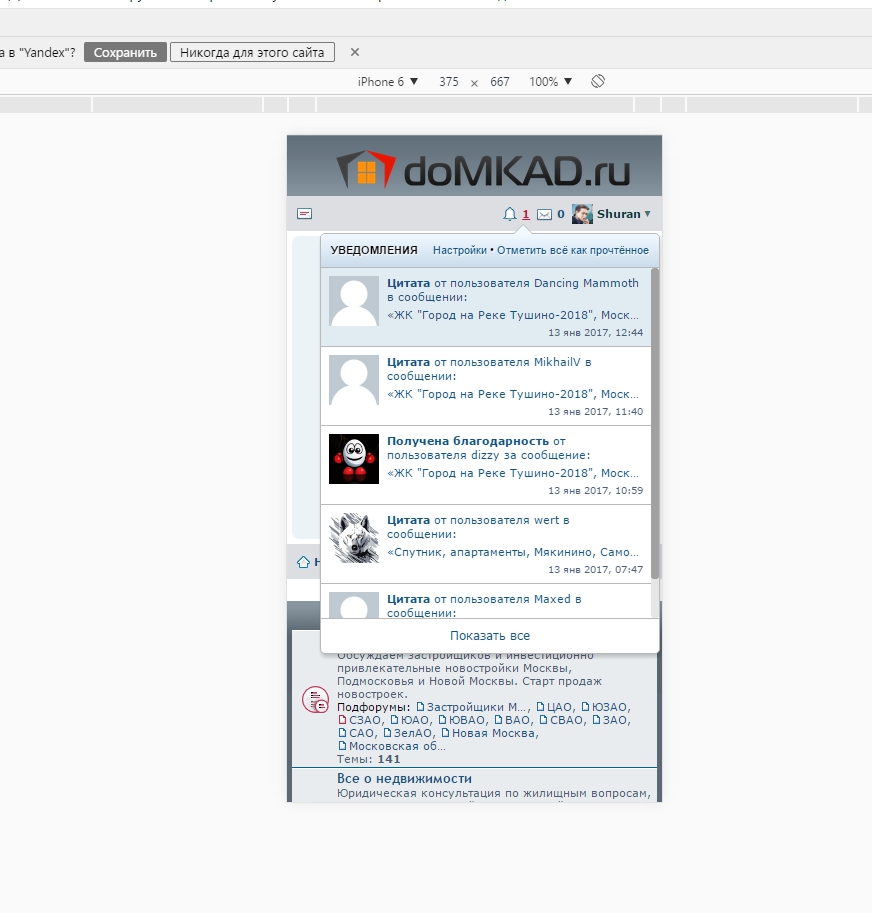872x913 pixels.
Task: Click the notifications bell icon
Action: point(510,214)
